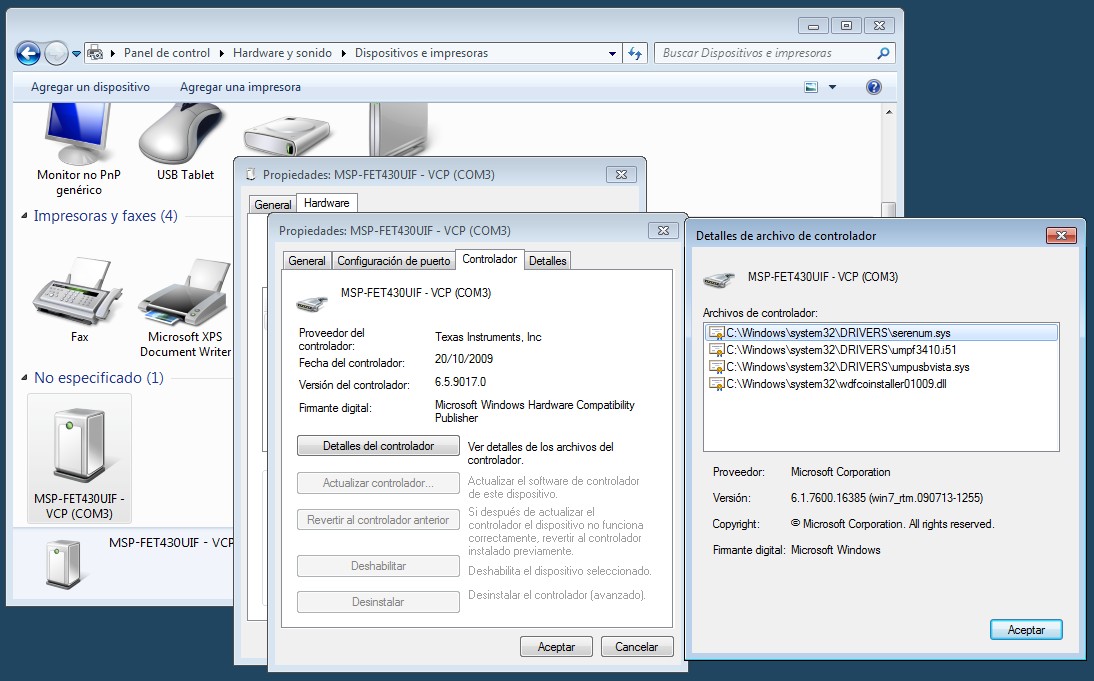Click the scroll up arrow of devices list

[x=889, y=112]
